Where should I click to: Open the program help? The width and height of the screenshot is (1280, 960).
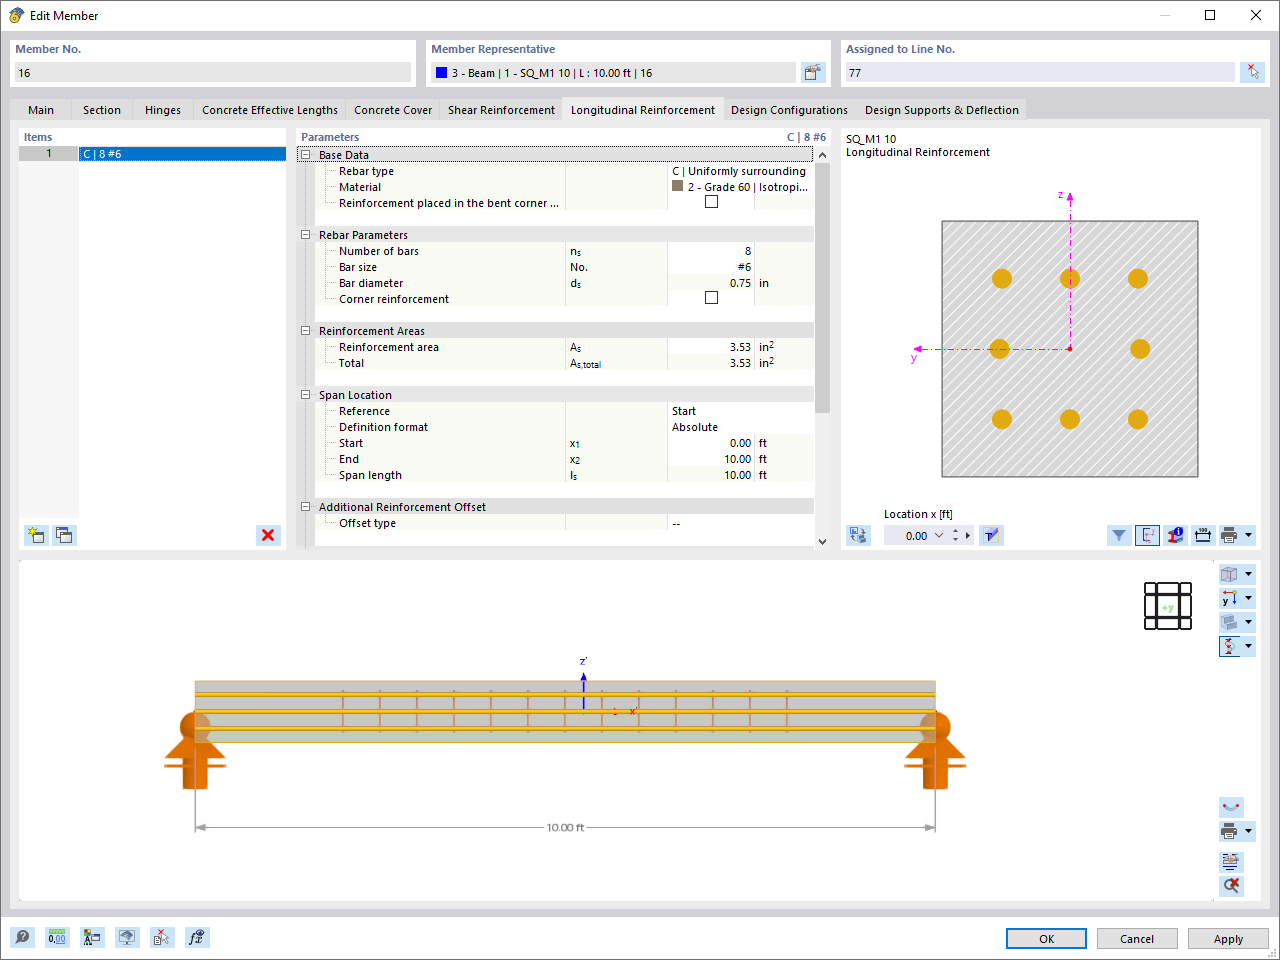click(21, 937)
